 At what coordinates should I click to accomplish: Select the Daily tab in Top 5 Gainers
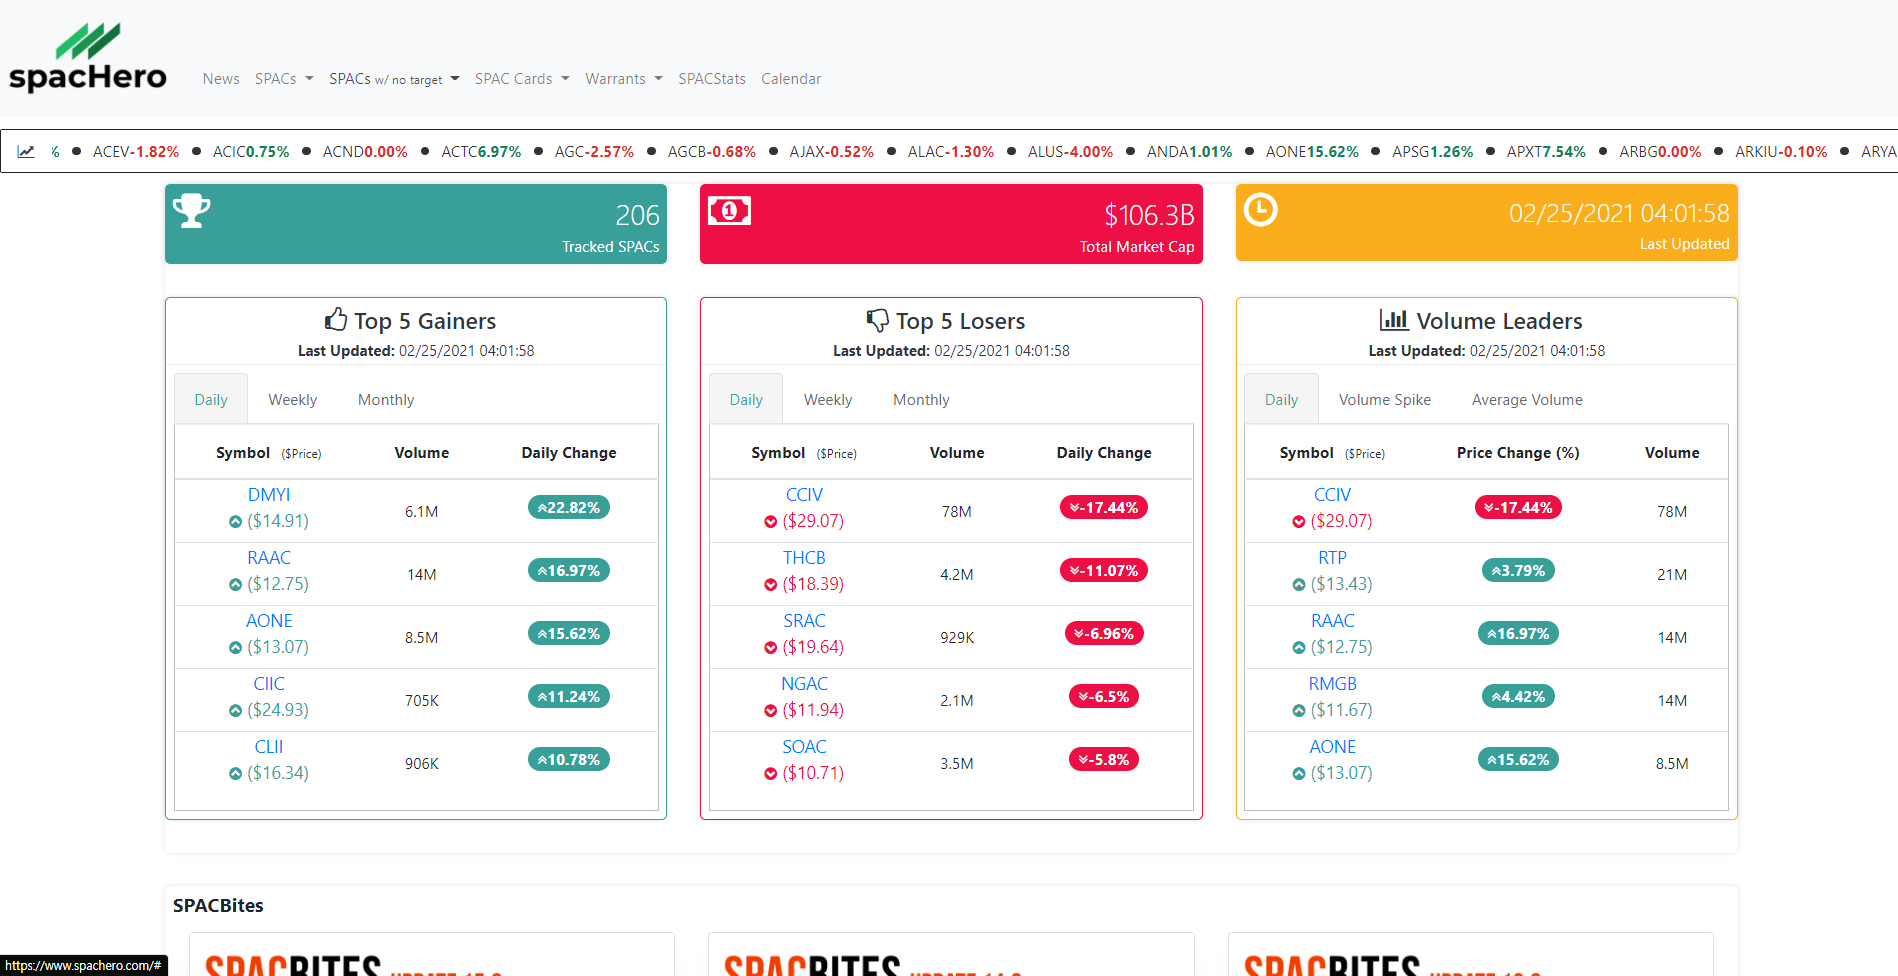pyautogui.click(x=211, y=400)
